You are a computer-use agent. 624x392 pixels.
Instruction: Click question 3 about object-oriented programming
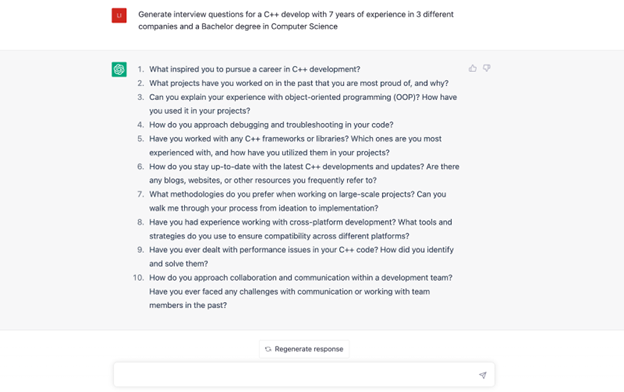point(303,104)
